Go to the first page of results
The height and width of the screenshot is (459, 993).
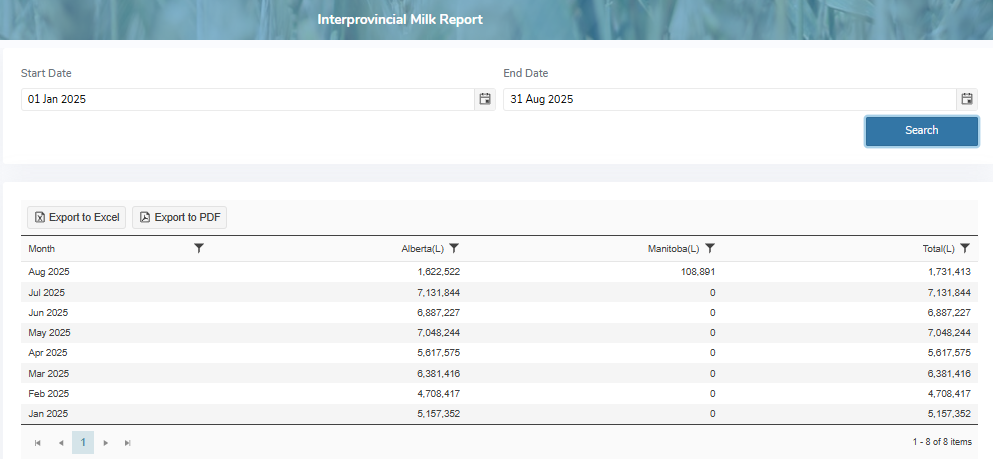pyautogui.click(x=38, y=442)
